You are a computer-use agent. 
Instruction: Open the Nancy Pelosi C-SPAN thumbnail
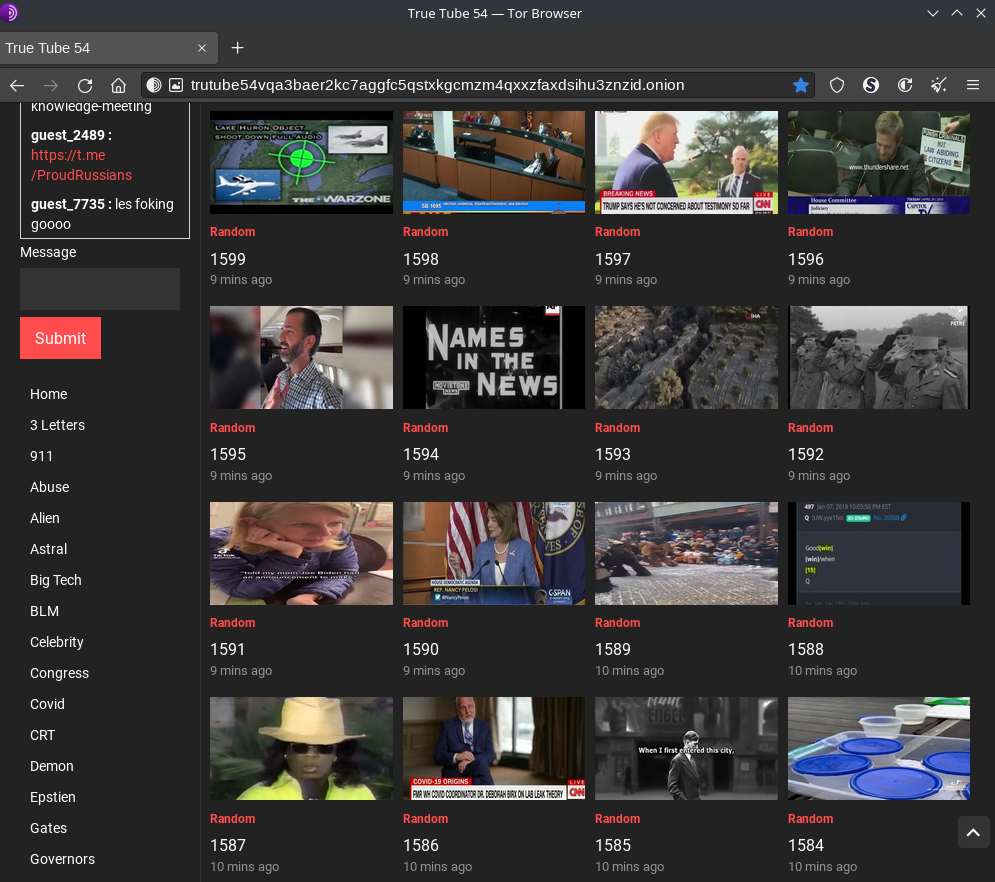point(494,553)
